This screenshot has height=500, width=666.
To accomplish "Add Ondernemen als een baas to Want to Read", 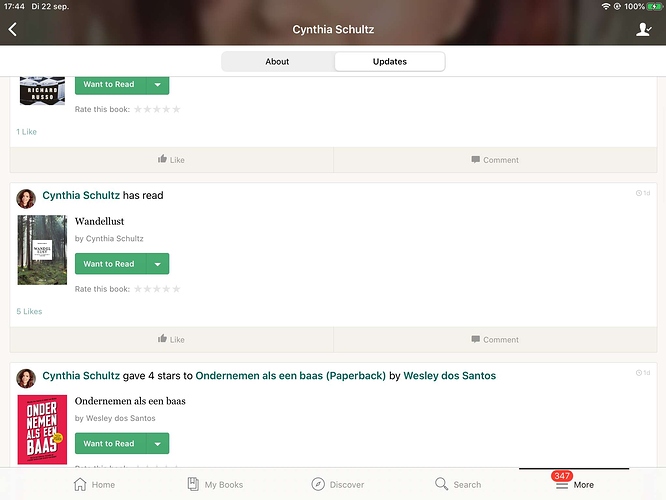I will [x=110, y=444].
